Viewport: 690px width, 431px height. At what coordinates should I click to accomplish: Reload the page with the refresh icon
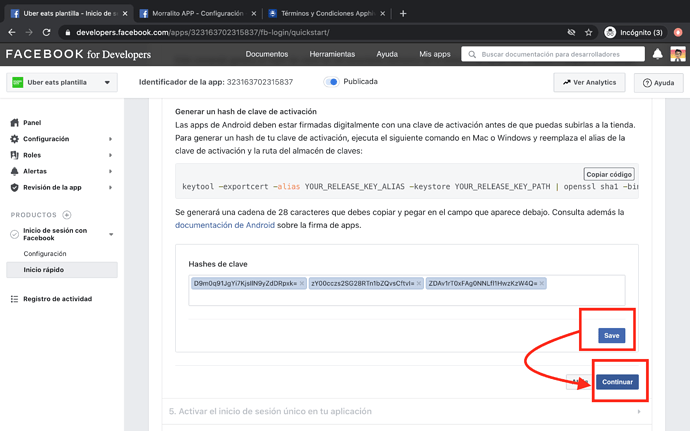pyautogui.click(x=46, y=32)
